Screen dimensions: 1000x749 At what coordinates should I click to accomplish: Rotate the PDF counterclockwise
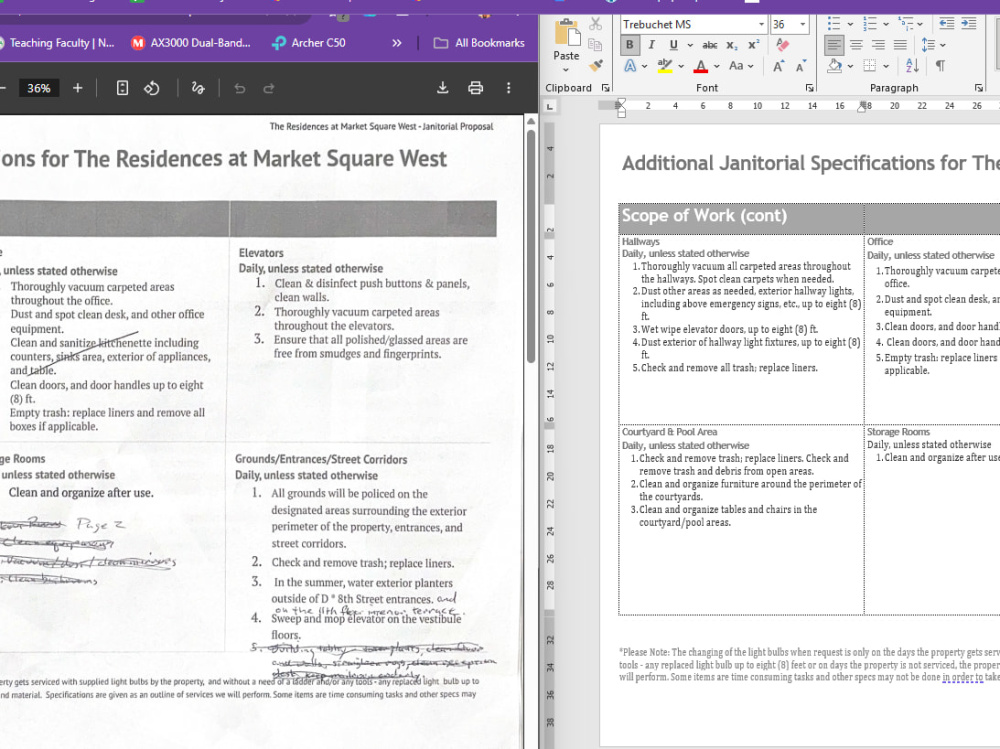pos(151,88)
